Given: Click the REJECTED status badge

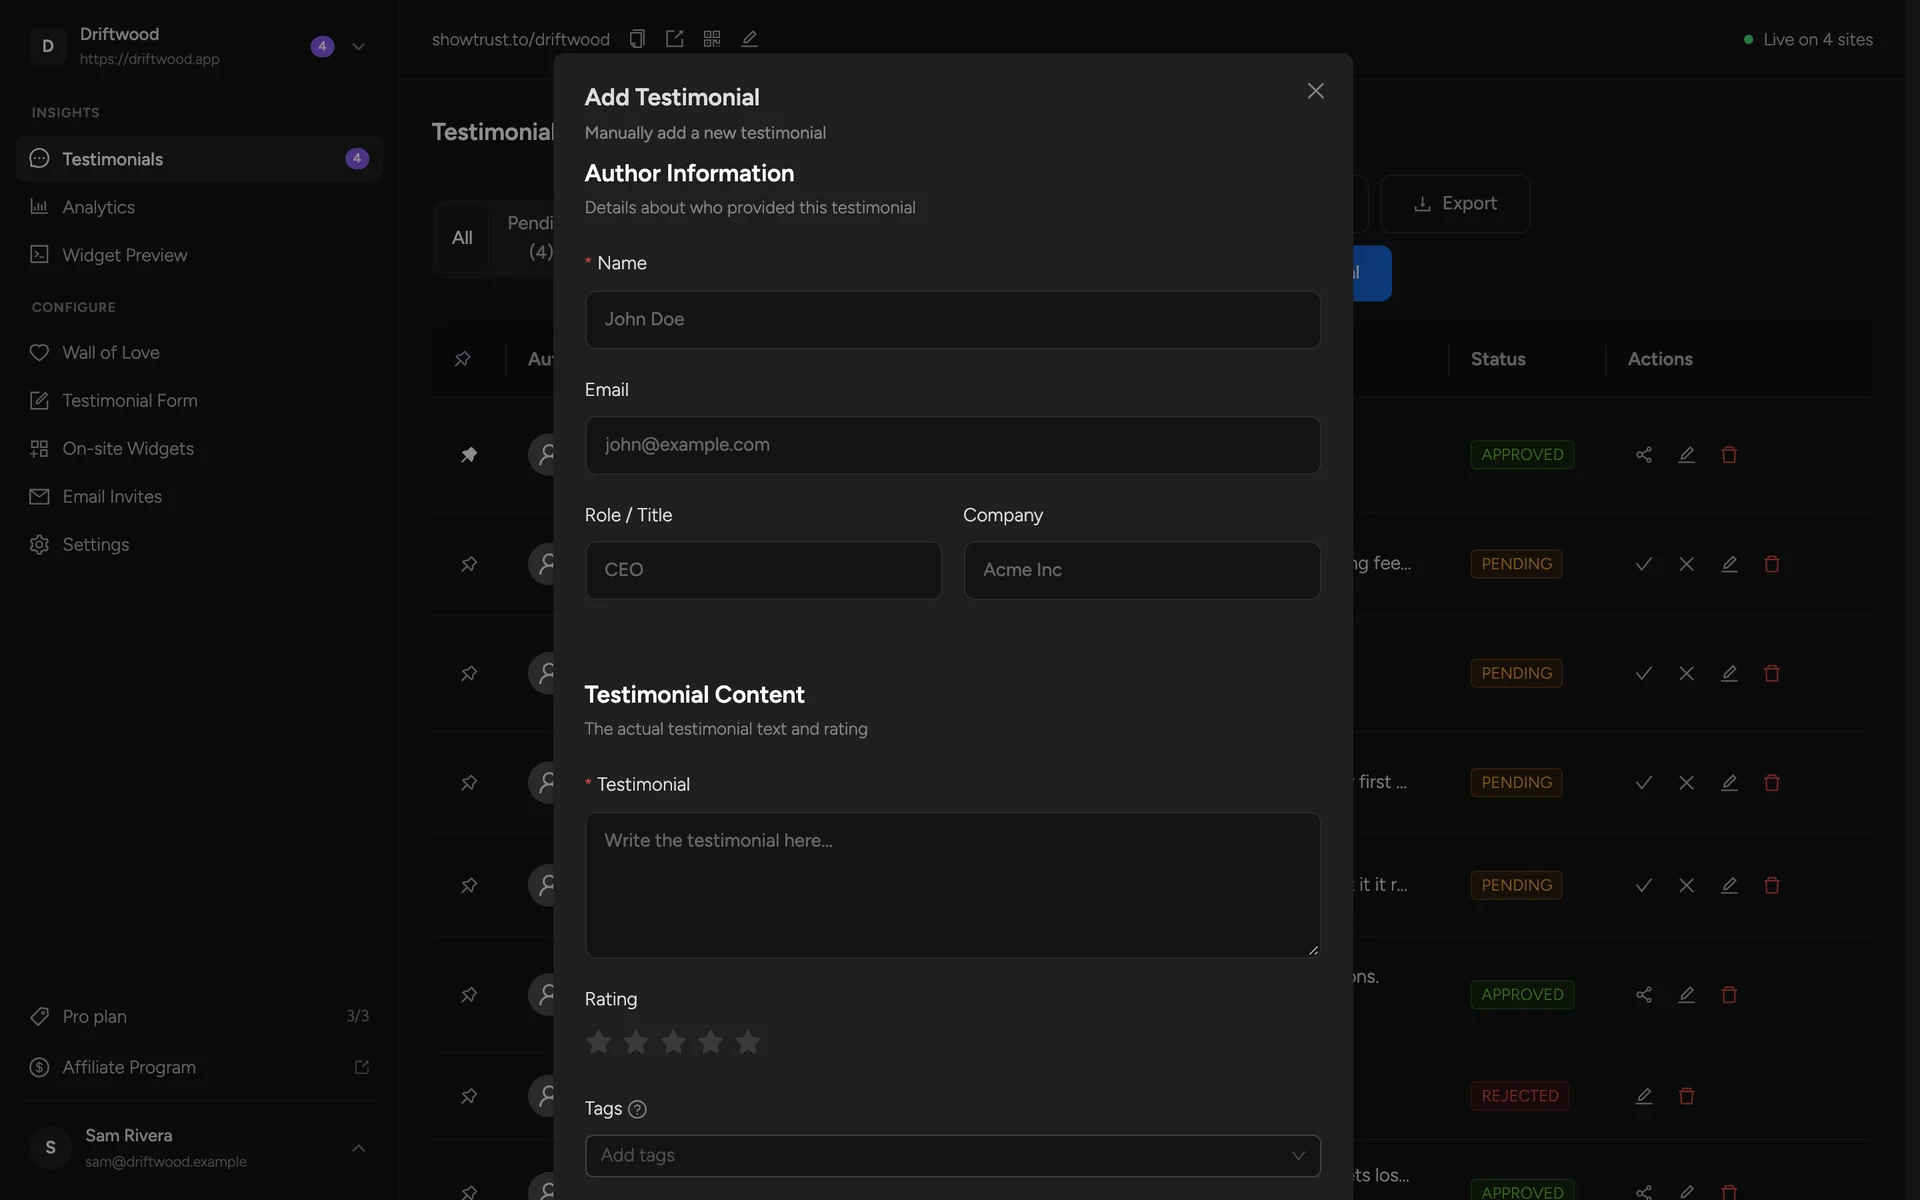Looking at the screenshot, I should (1519, 1096).
